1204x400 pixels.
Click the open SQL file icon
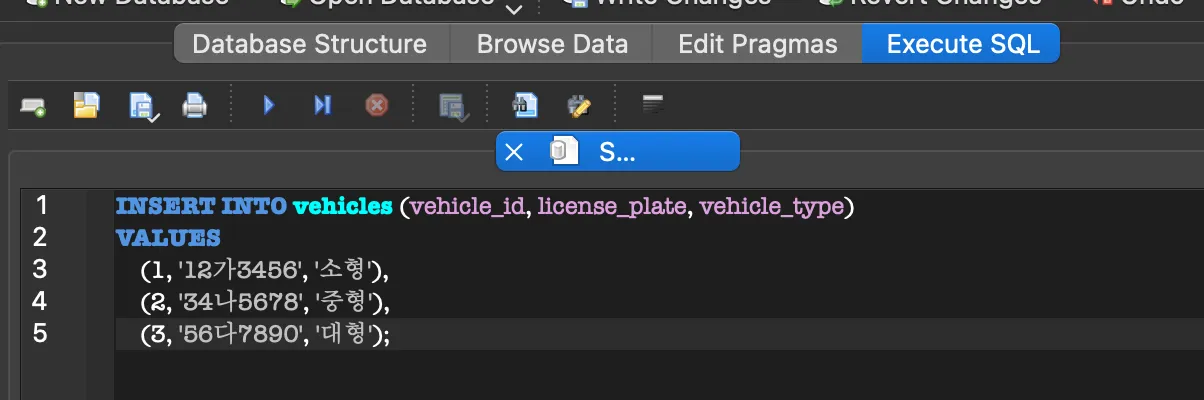pos(87,104)
